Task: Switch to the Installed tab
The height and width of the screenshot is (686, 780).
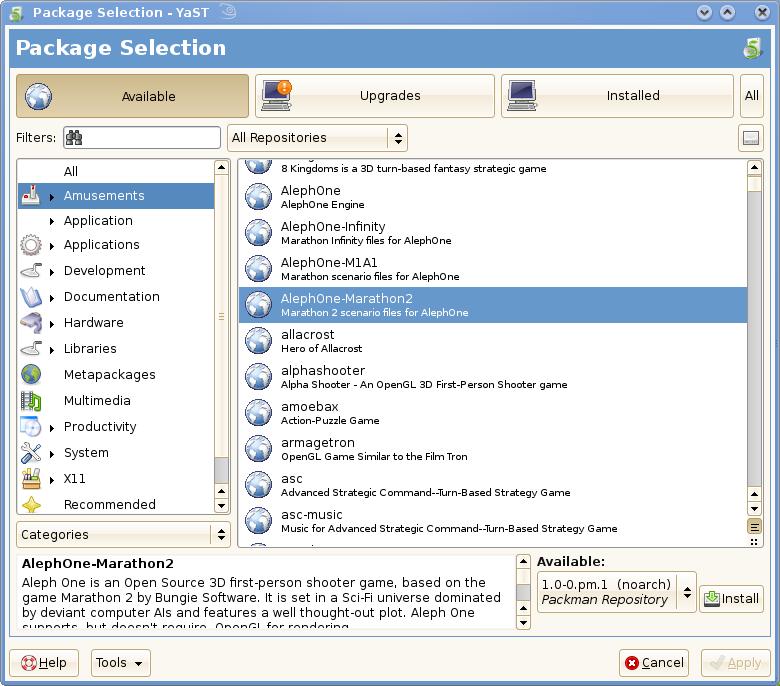Action: [x=617, y=96]
